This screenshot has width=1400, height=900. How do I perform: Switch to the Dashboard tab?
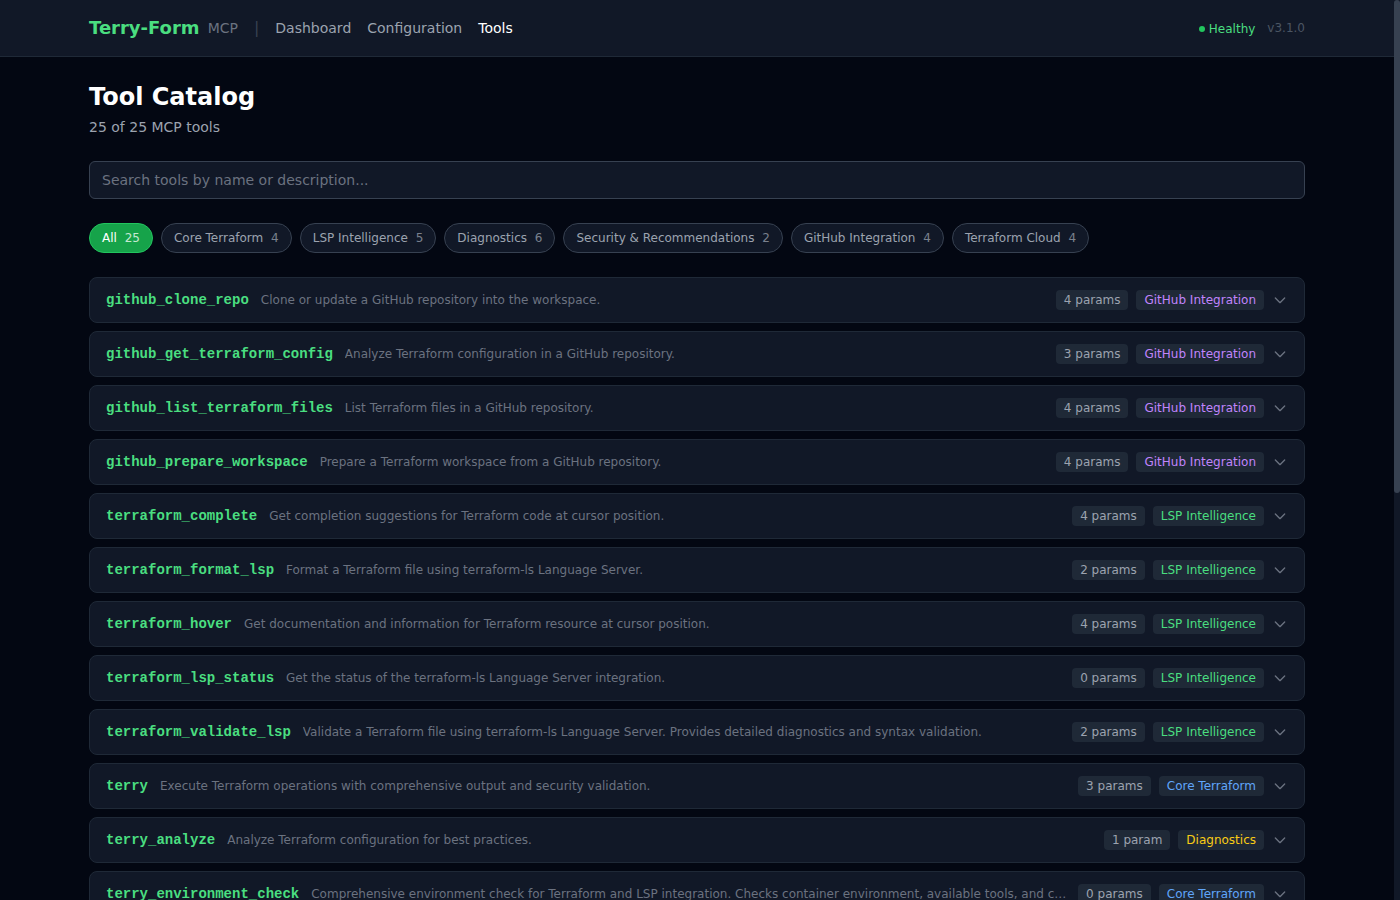(x=313, y=28)
